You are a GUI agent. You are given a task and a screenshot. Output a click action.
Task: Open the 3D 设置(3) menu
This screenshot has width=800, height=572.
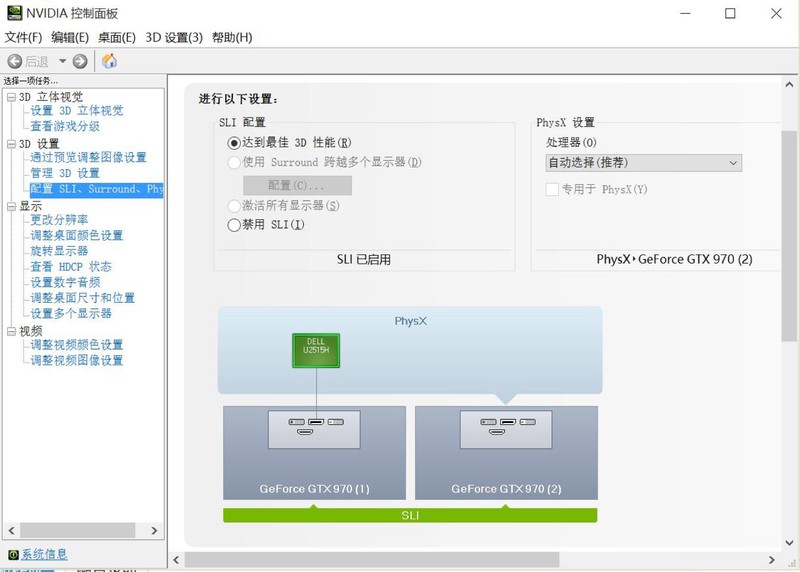pos(174,37)
